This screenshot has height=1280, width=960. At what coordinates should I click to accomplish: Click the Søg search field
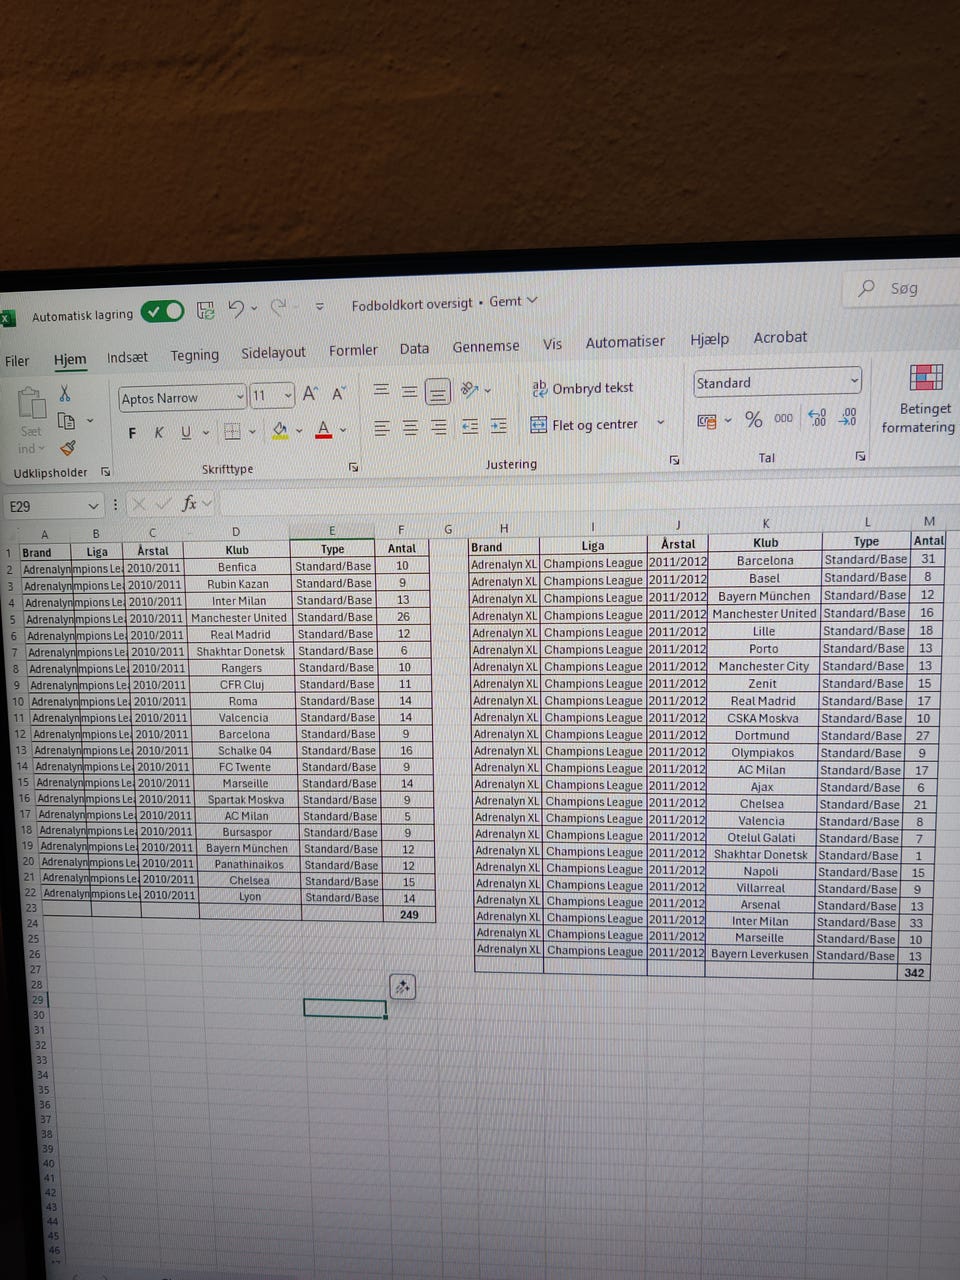pyautogui.click(x=905, y=288)
